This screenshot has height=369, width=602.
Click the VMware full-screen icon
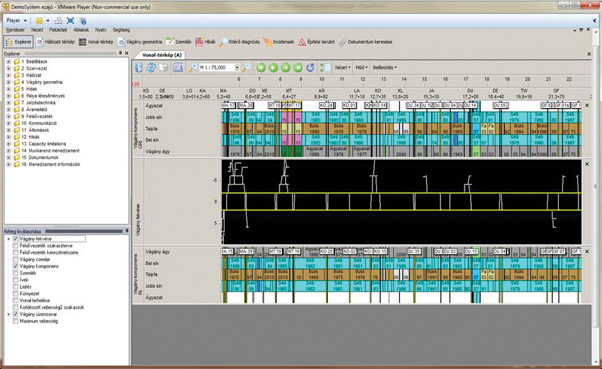(x=70, y=21)
